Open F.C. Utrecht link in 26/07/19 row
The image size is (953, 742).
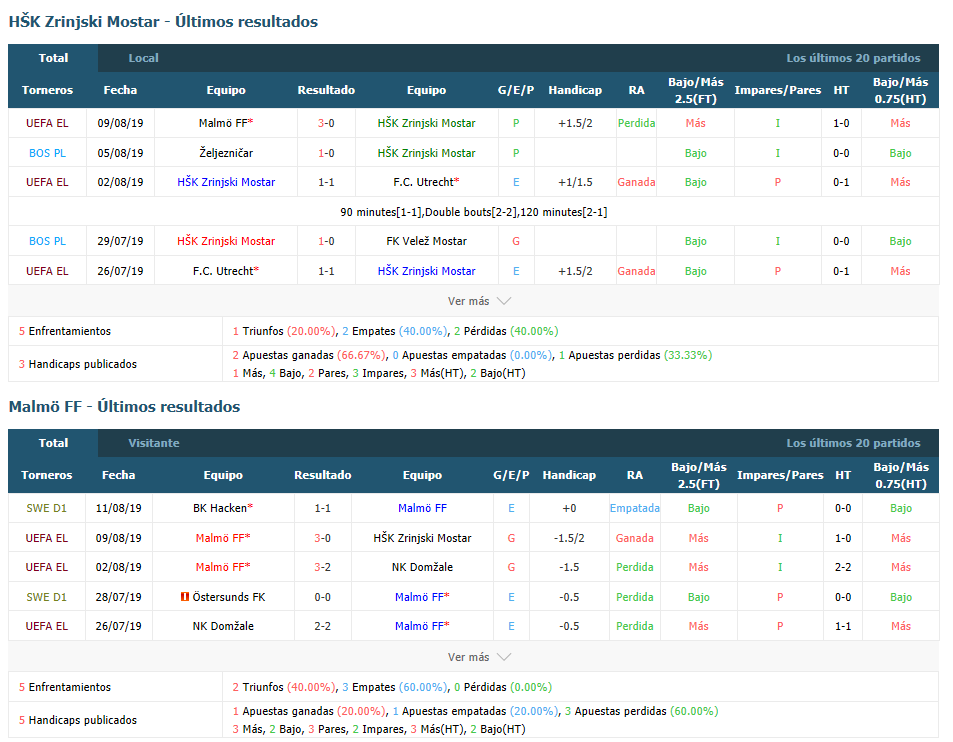tap(225, 271)
